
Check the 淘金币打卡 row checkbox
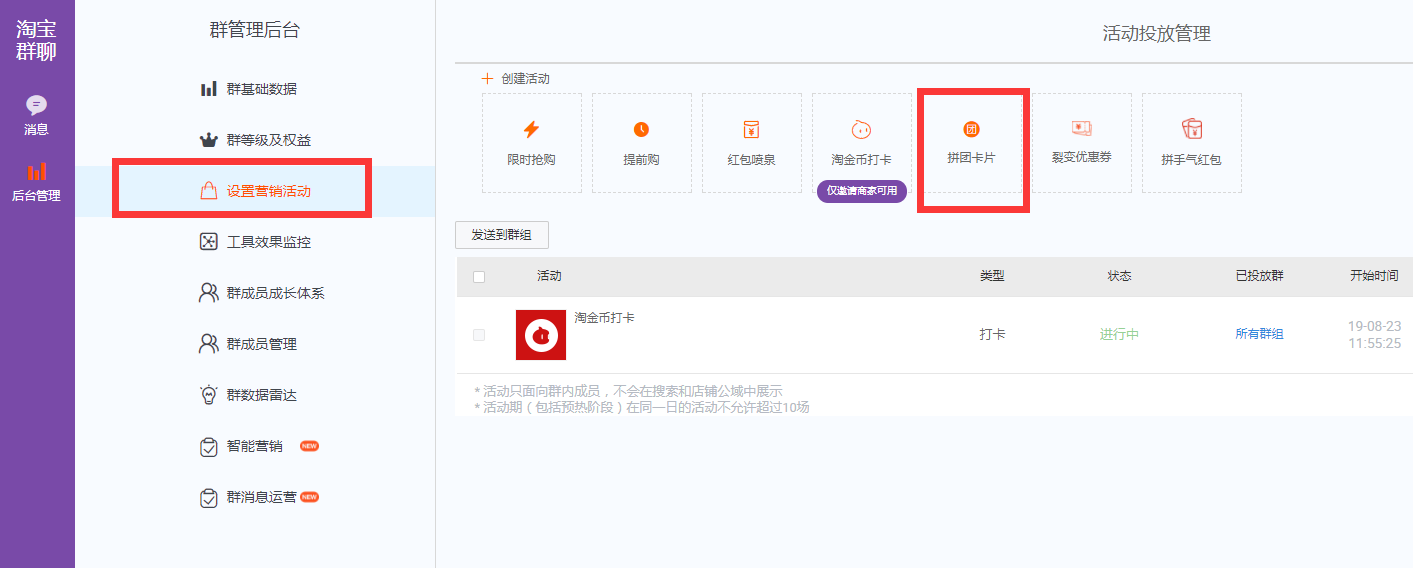tap(479, 335)
